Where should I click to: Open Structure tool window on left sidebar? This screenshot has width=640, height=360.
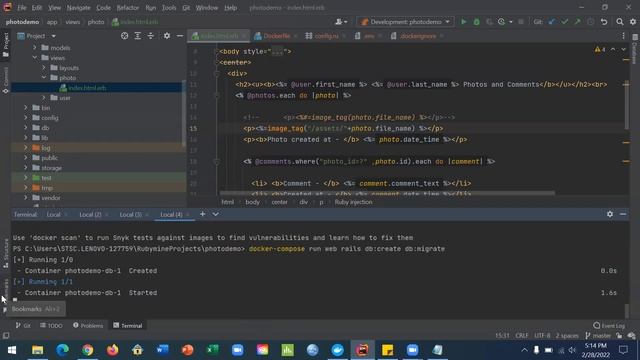click(x=5, y=253)
